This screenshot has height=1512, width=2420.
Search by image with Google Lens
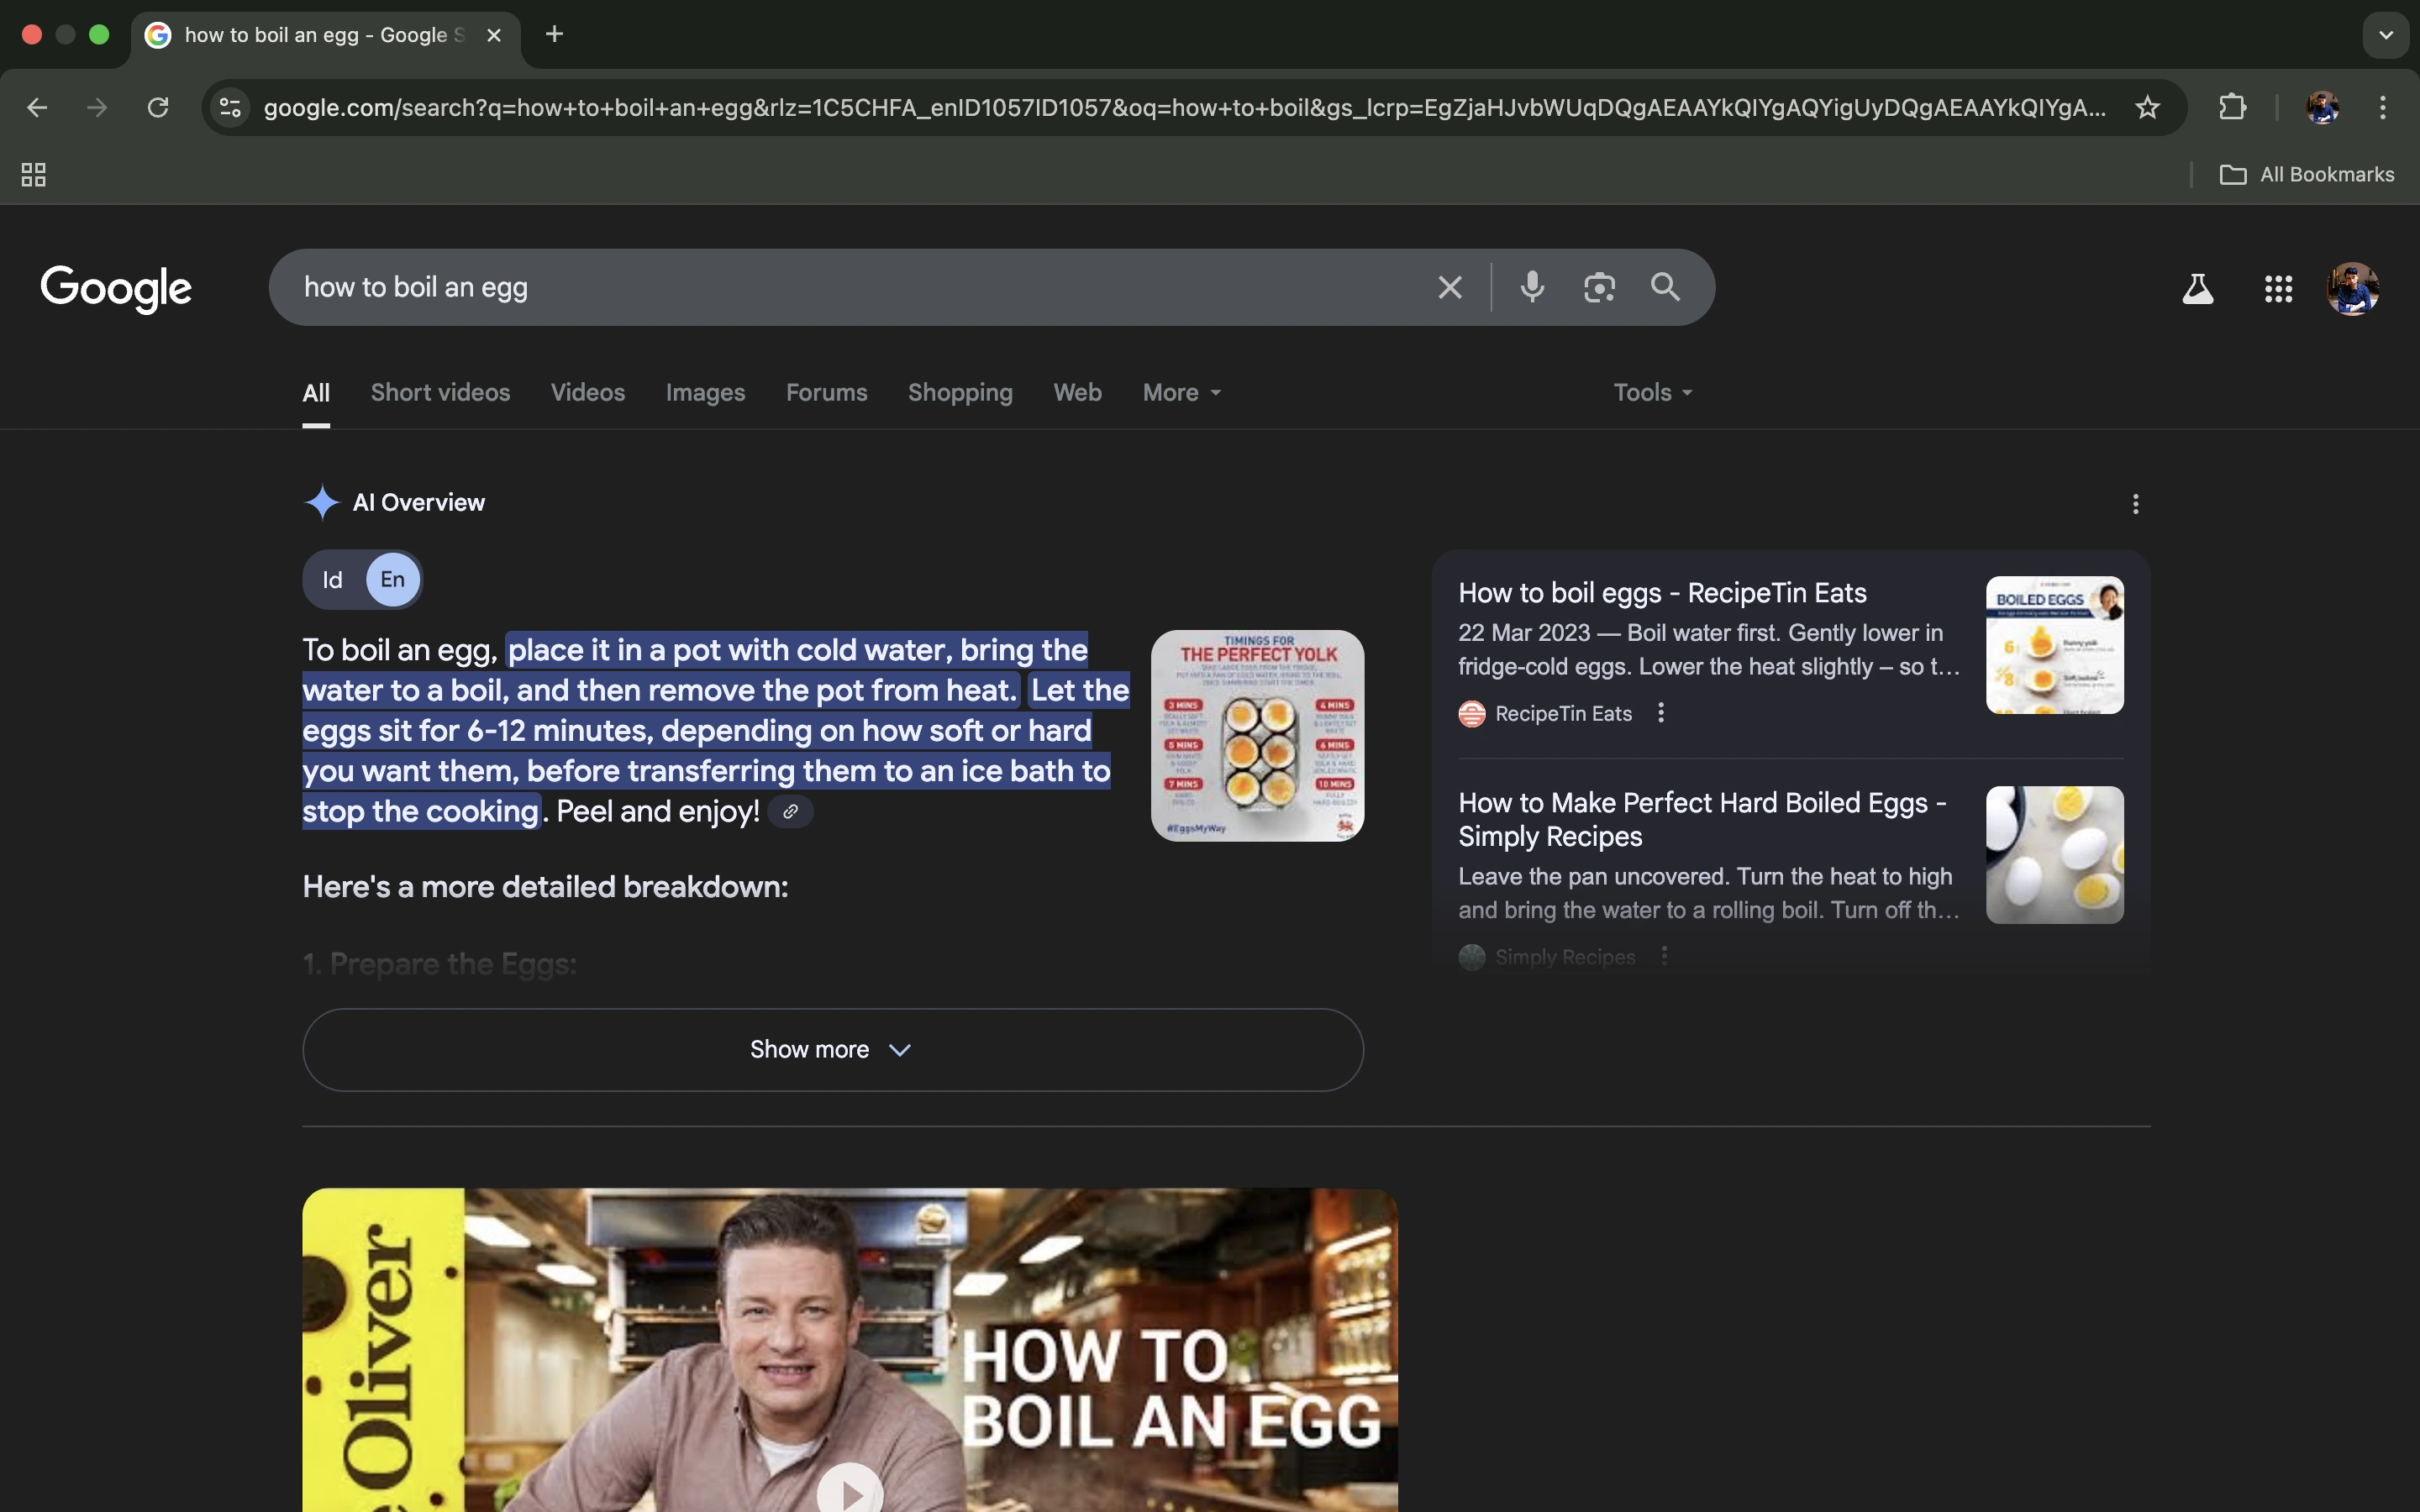coord(1599,288)
